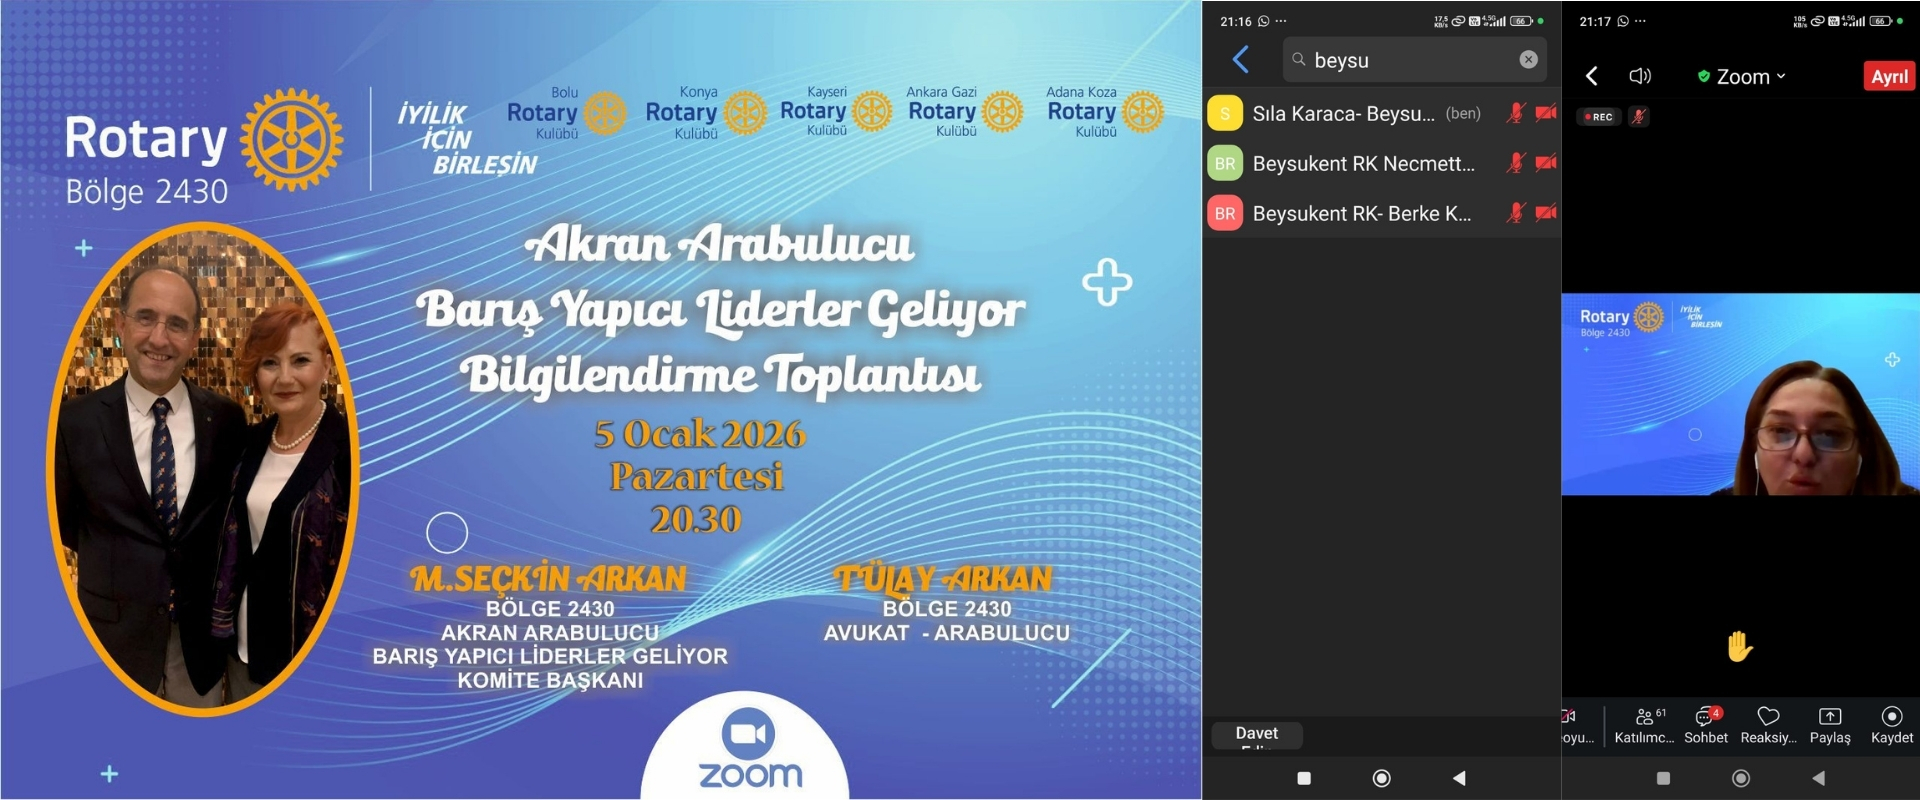1920x800 pixels.
Task: Click the raised hand emoji
Action: 1740,647
